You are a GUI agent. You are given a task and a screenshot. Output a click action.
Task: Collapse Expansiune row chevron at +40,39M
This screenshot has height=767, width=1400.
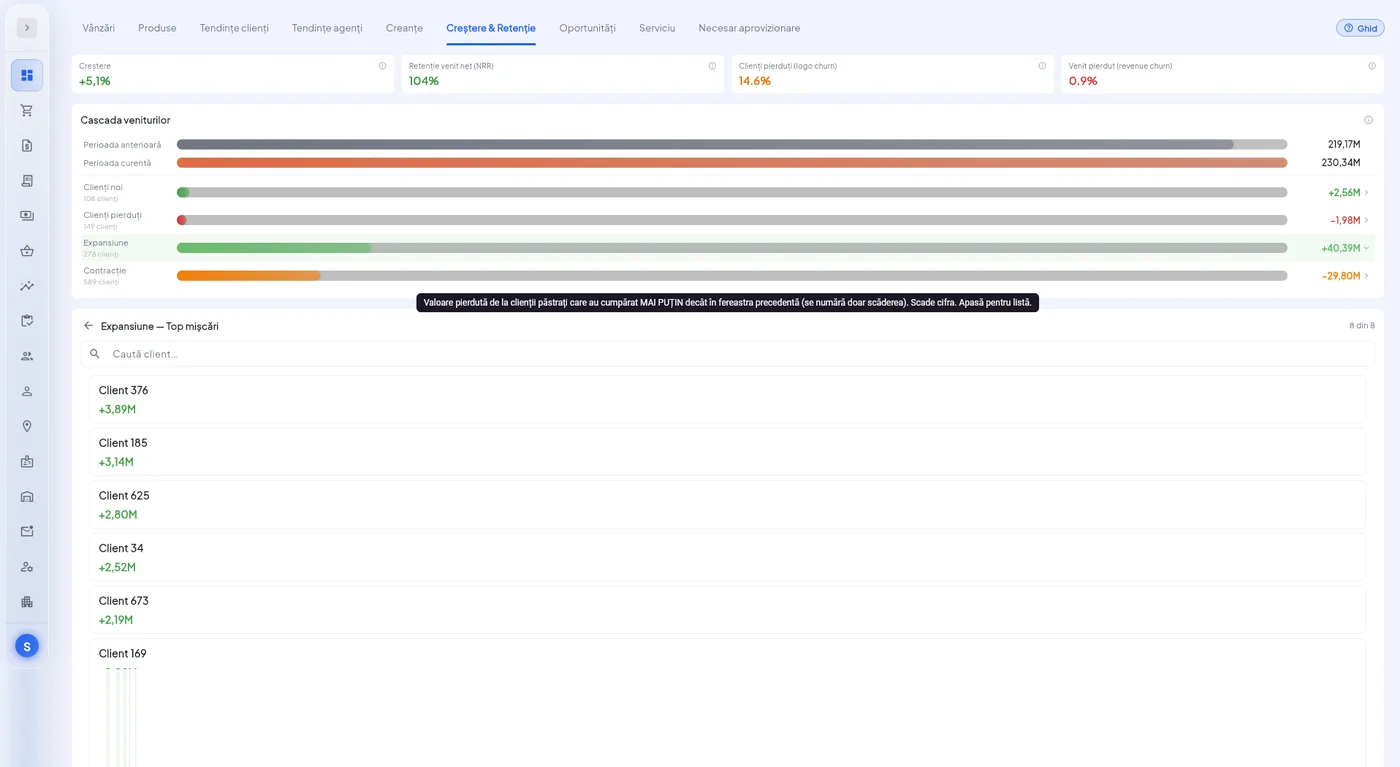[1367, 248]
